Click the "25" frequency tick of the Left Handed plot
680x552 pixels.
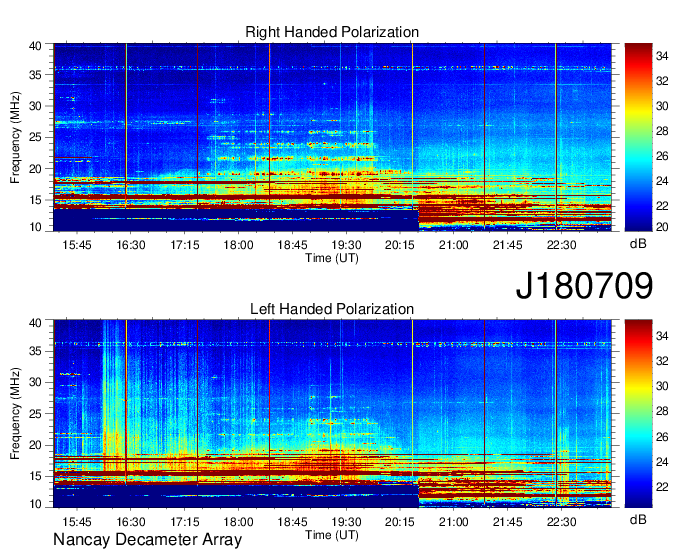coord(36,414)
